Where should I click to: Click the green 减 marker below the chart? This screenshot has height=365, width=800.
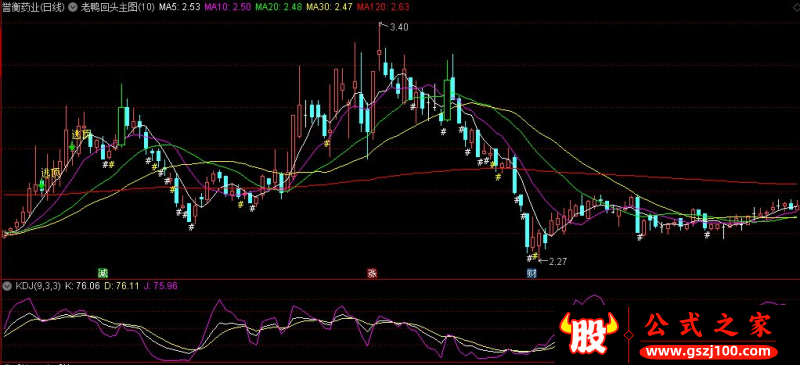coord(104,272)
